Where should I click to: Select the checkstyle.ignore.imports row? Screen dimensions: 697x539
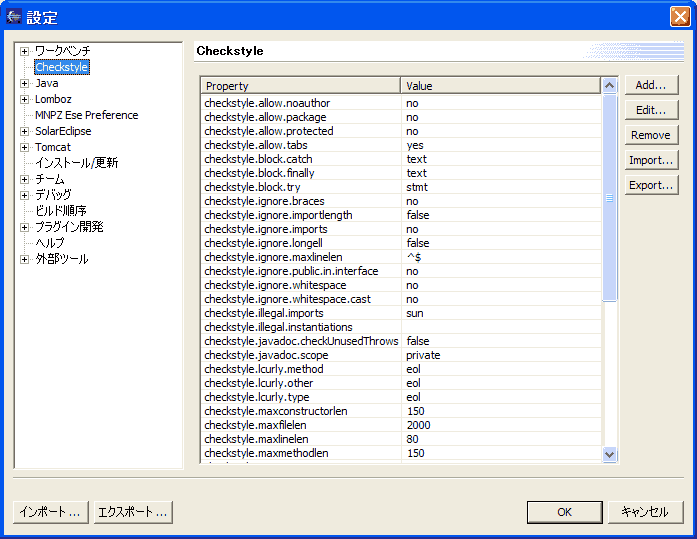[x=401, y=229]
